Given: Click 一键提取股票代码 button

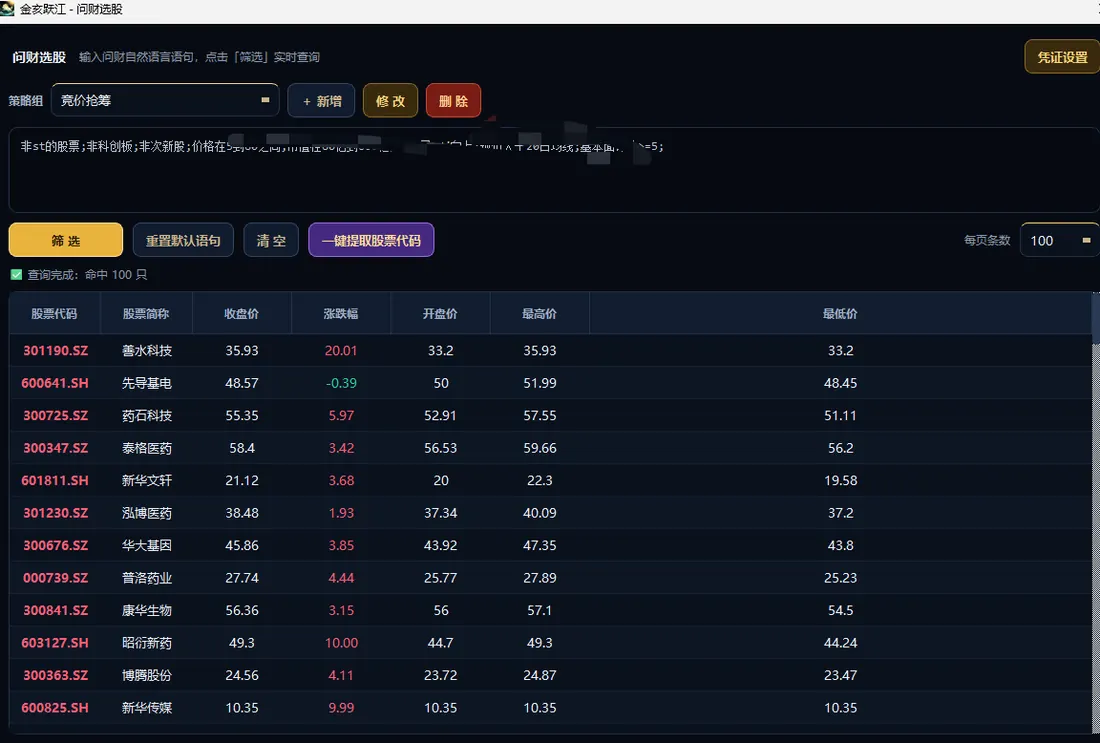Looking at the screenshot, I should [x=371, y=241].
